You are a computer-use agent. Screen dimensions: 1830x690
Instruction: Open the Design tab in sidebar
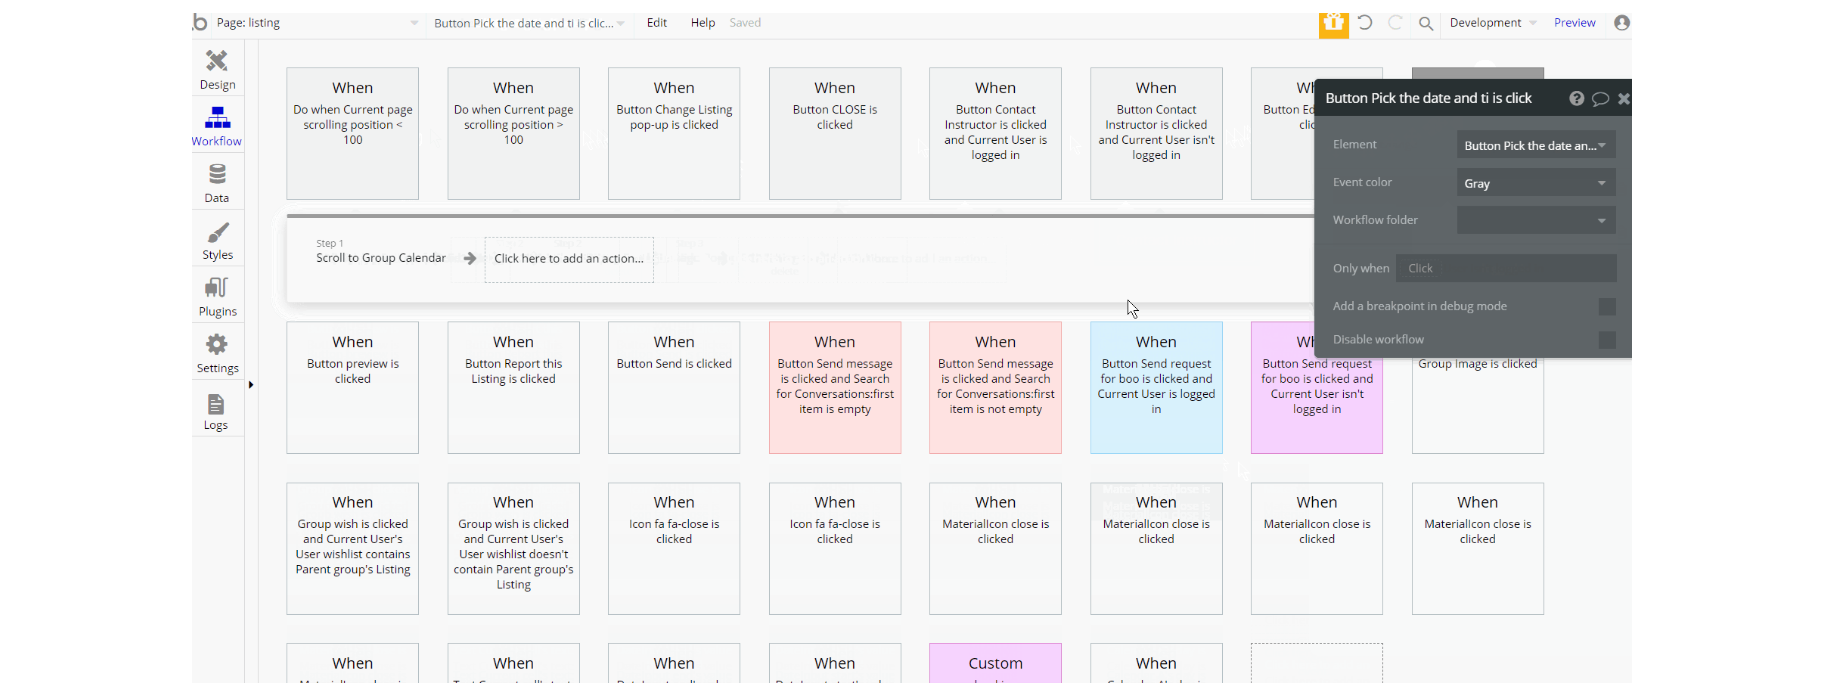click(217, 70)
